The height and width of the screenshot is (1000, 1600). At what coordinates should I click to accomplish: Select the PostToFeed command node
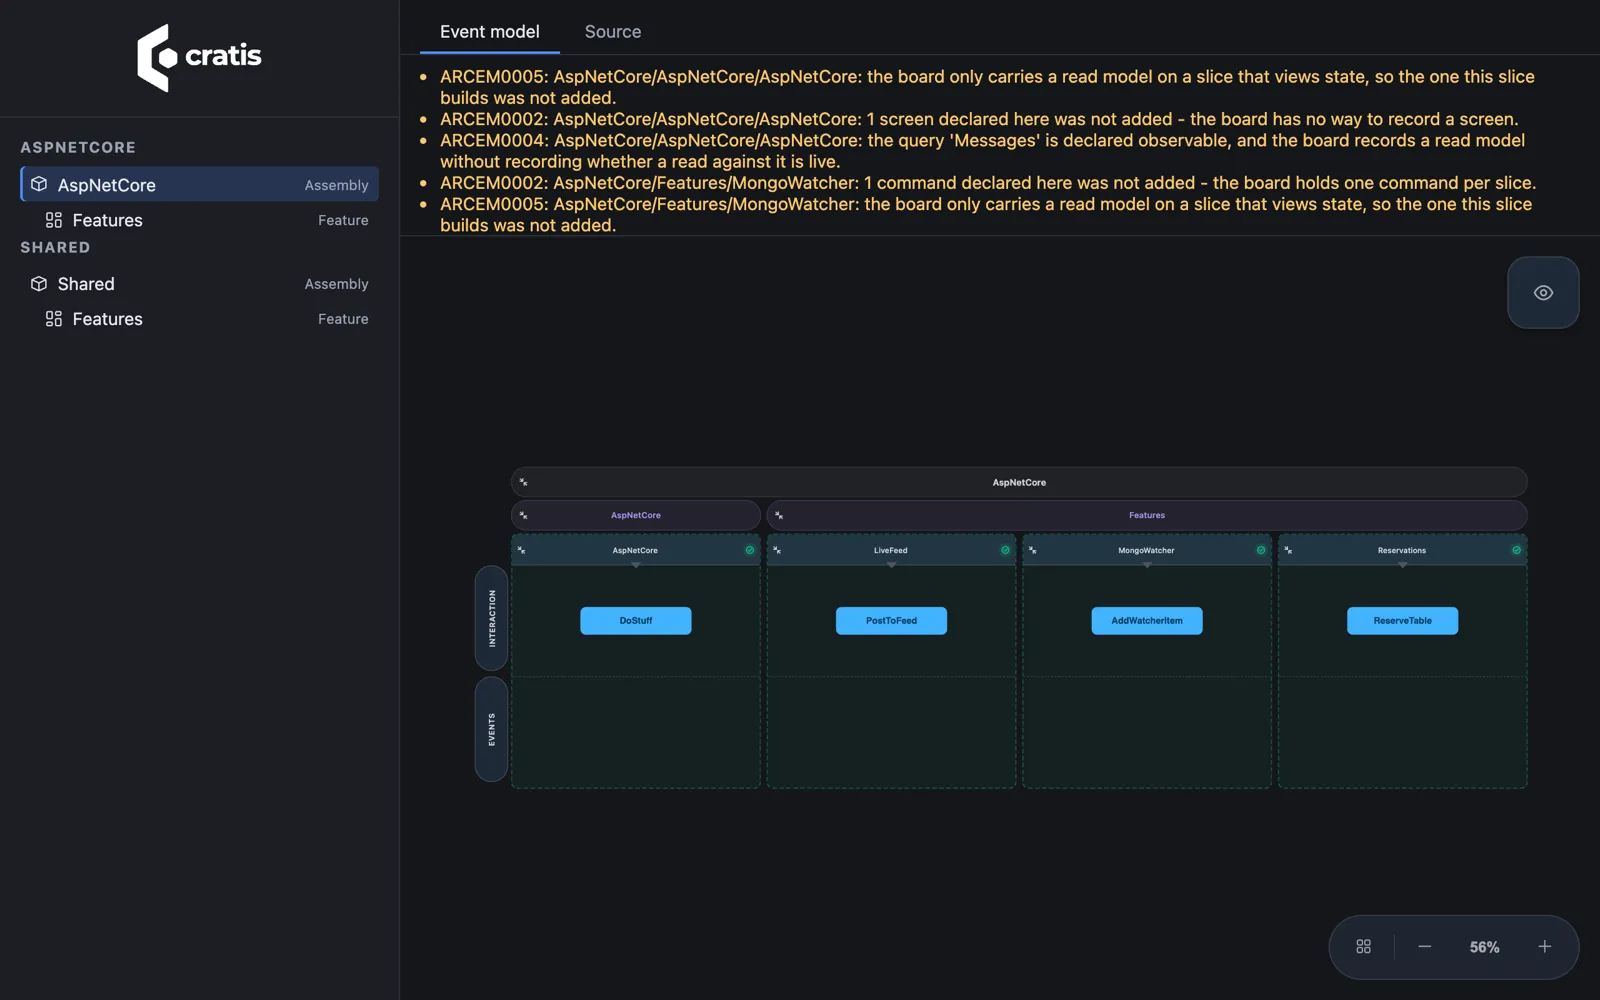891,621
